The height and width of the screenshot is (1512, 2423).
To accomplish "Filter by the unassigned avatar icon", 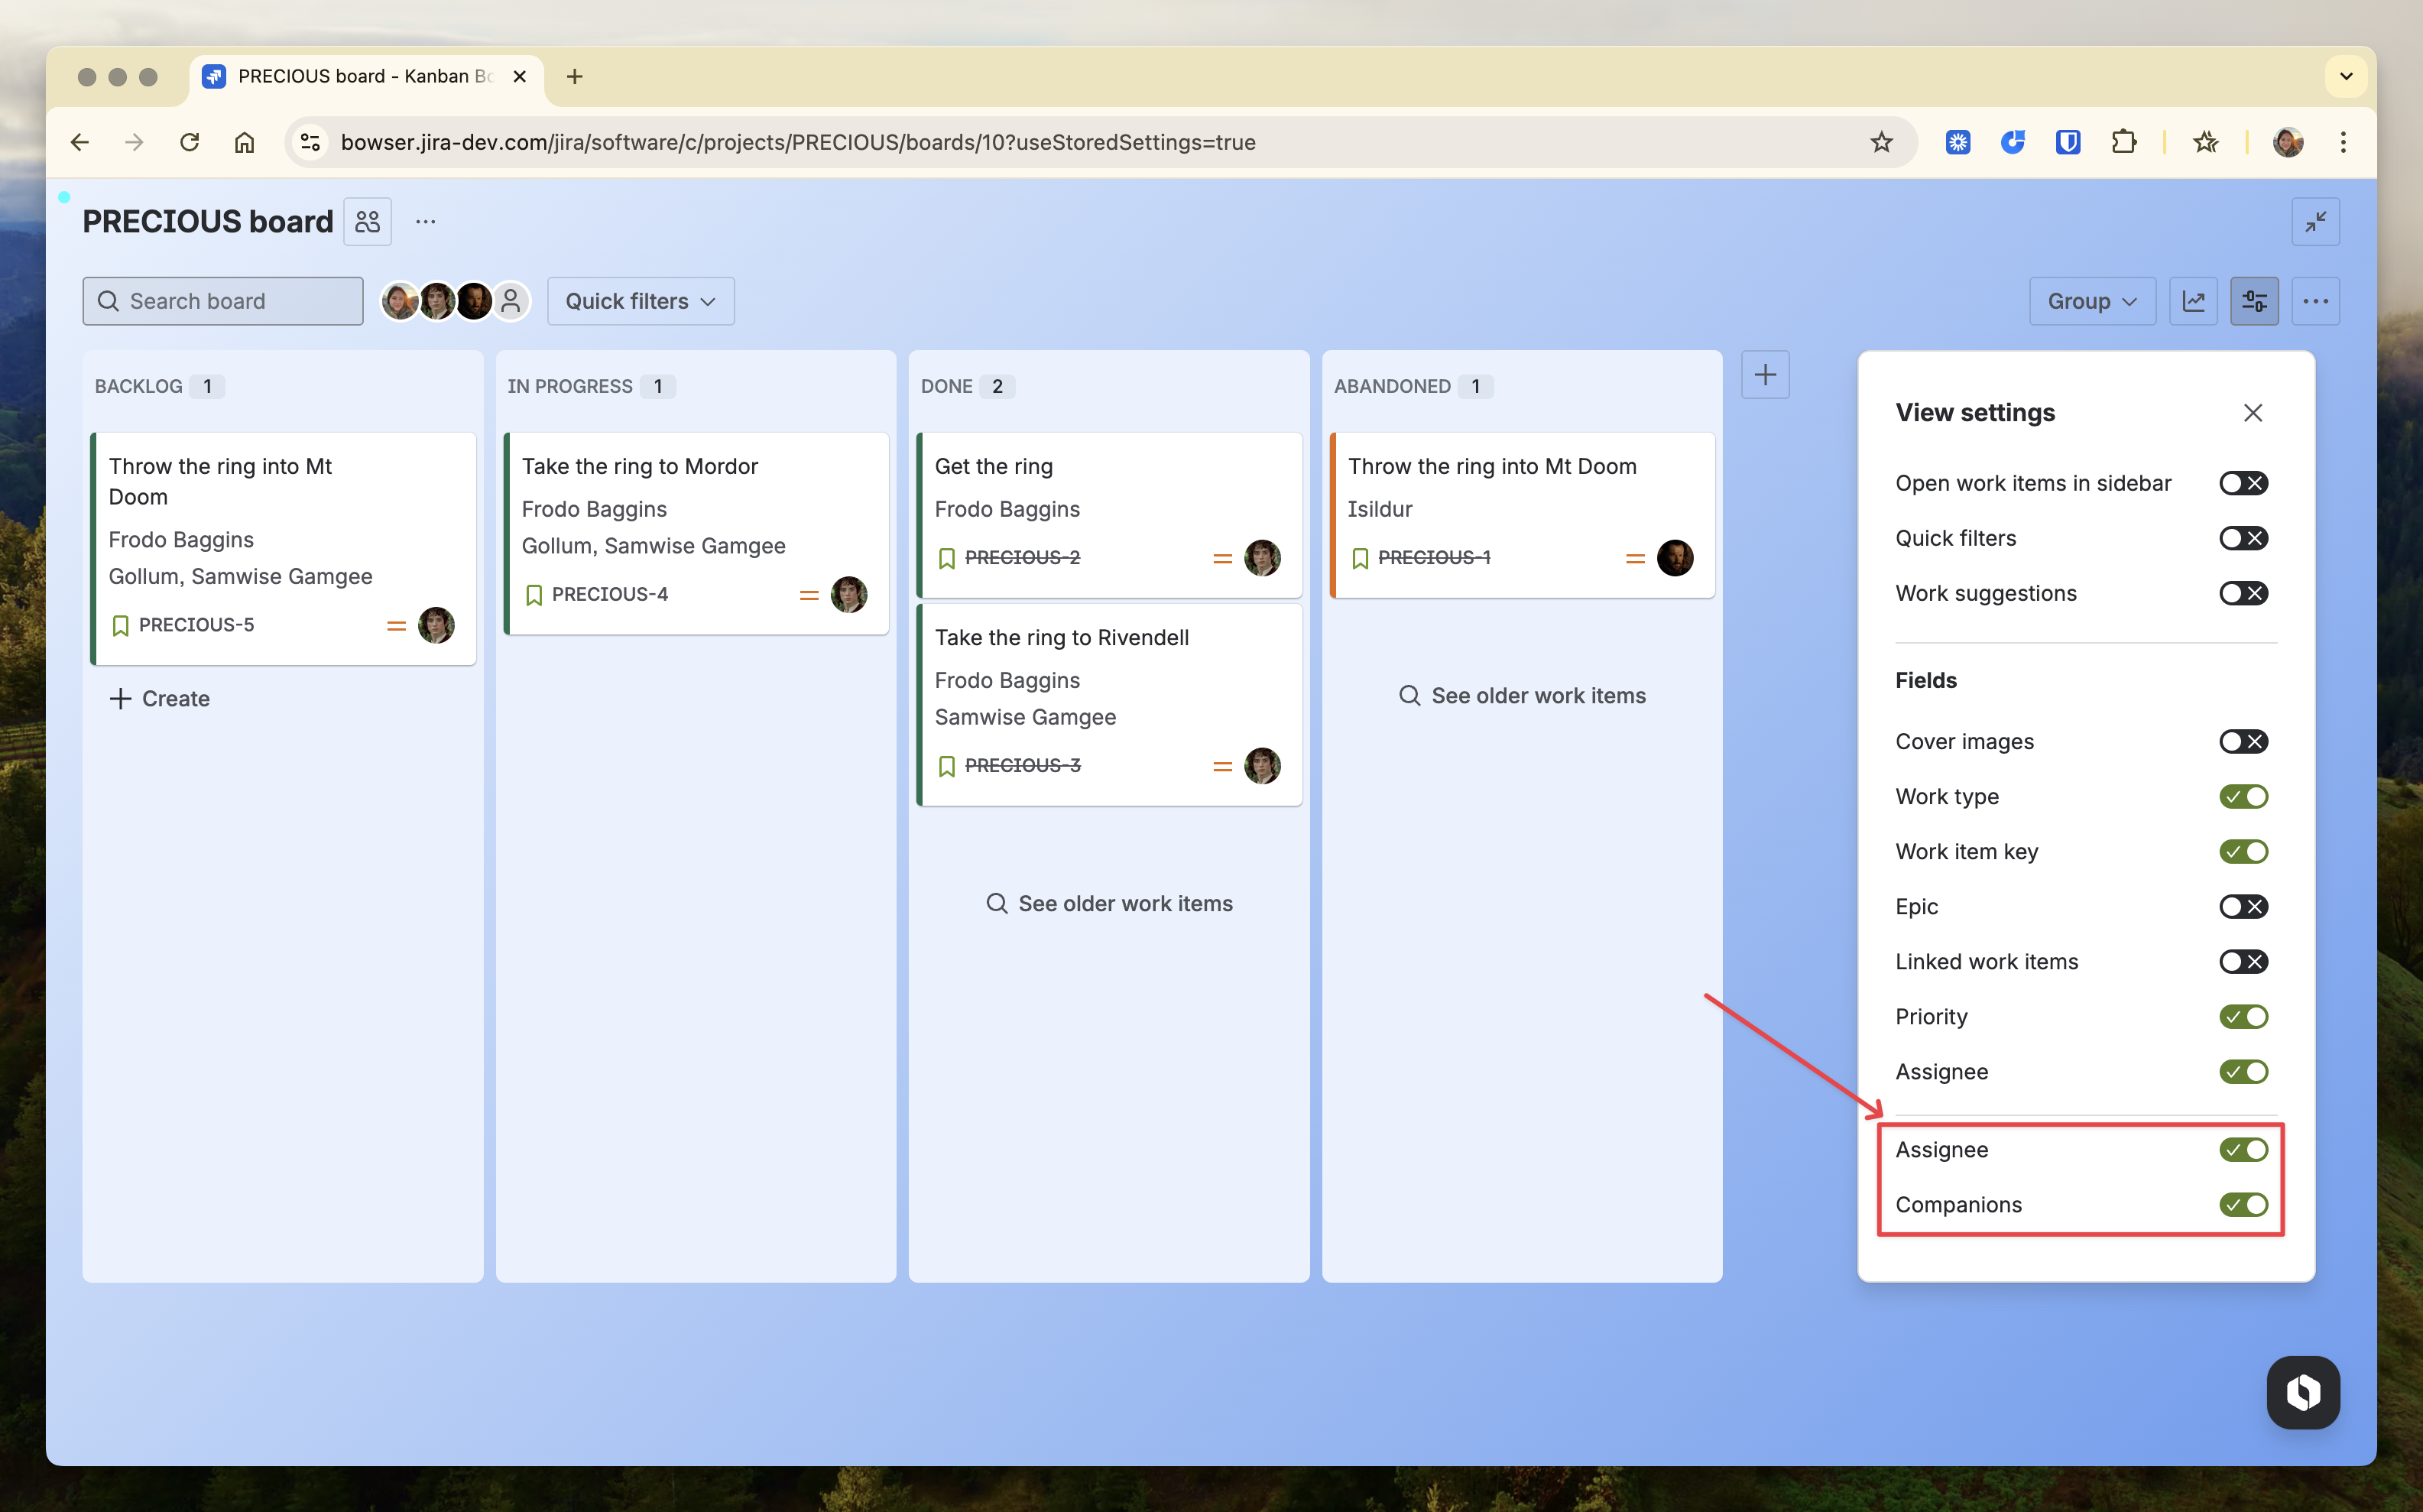I will point(511,301).
